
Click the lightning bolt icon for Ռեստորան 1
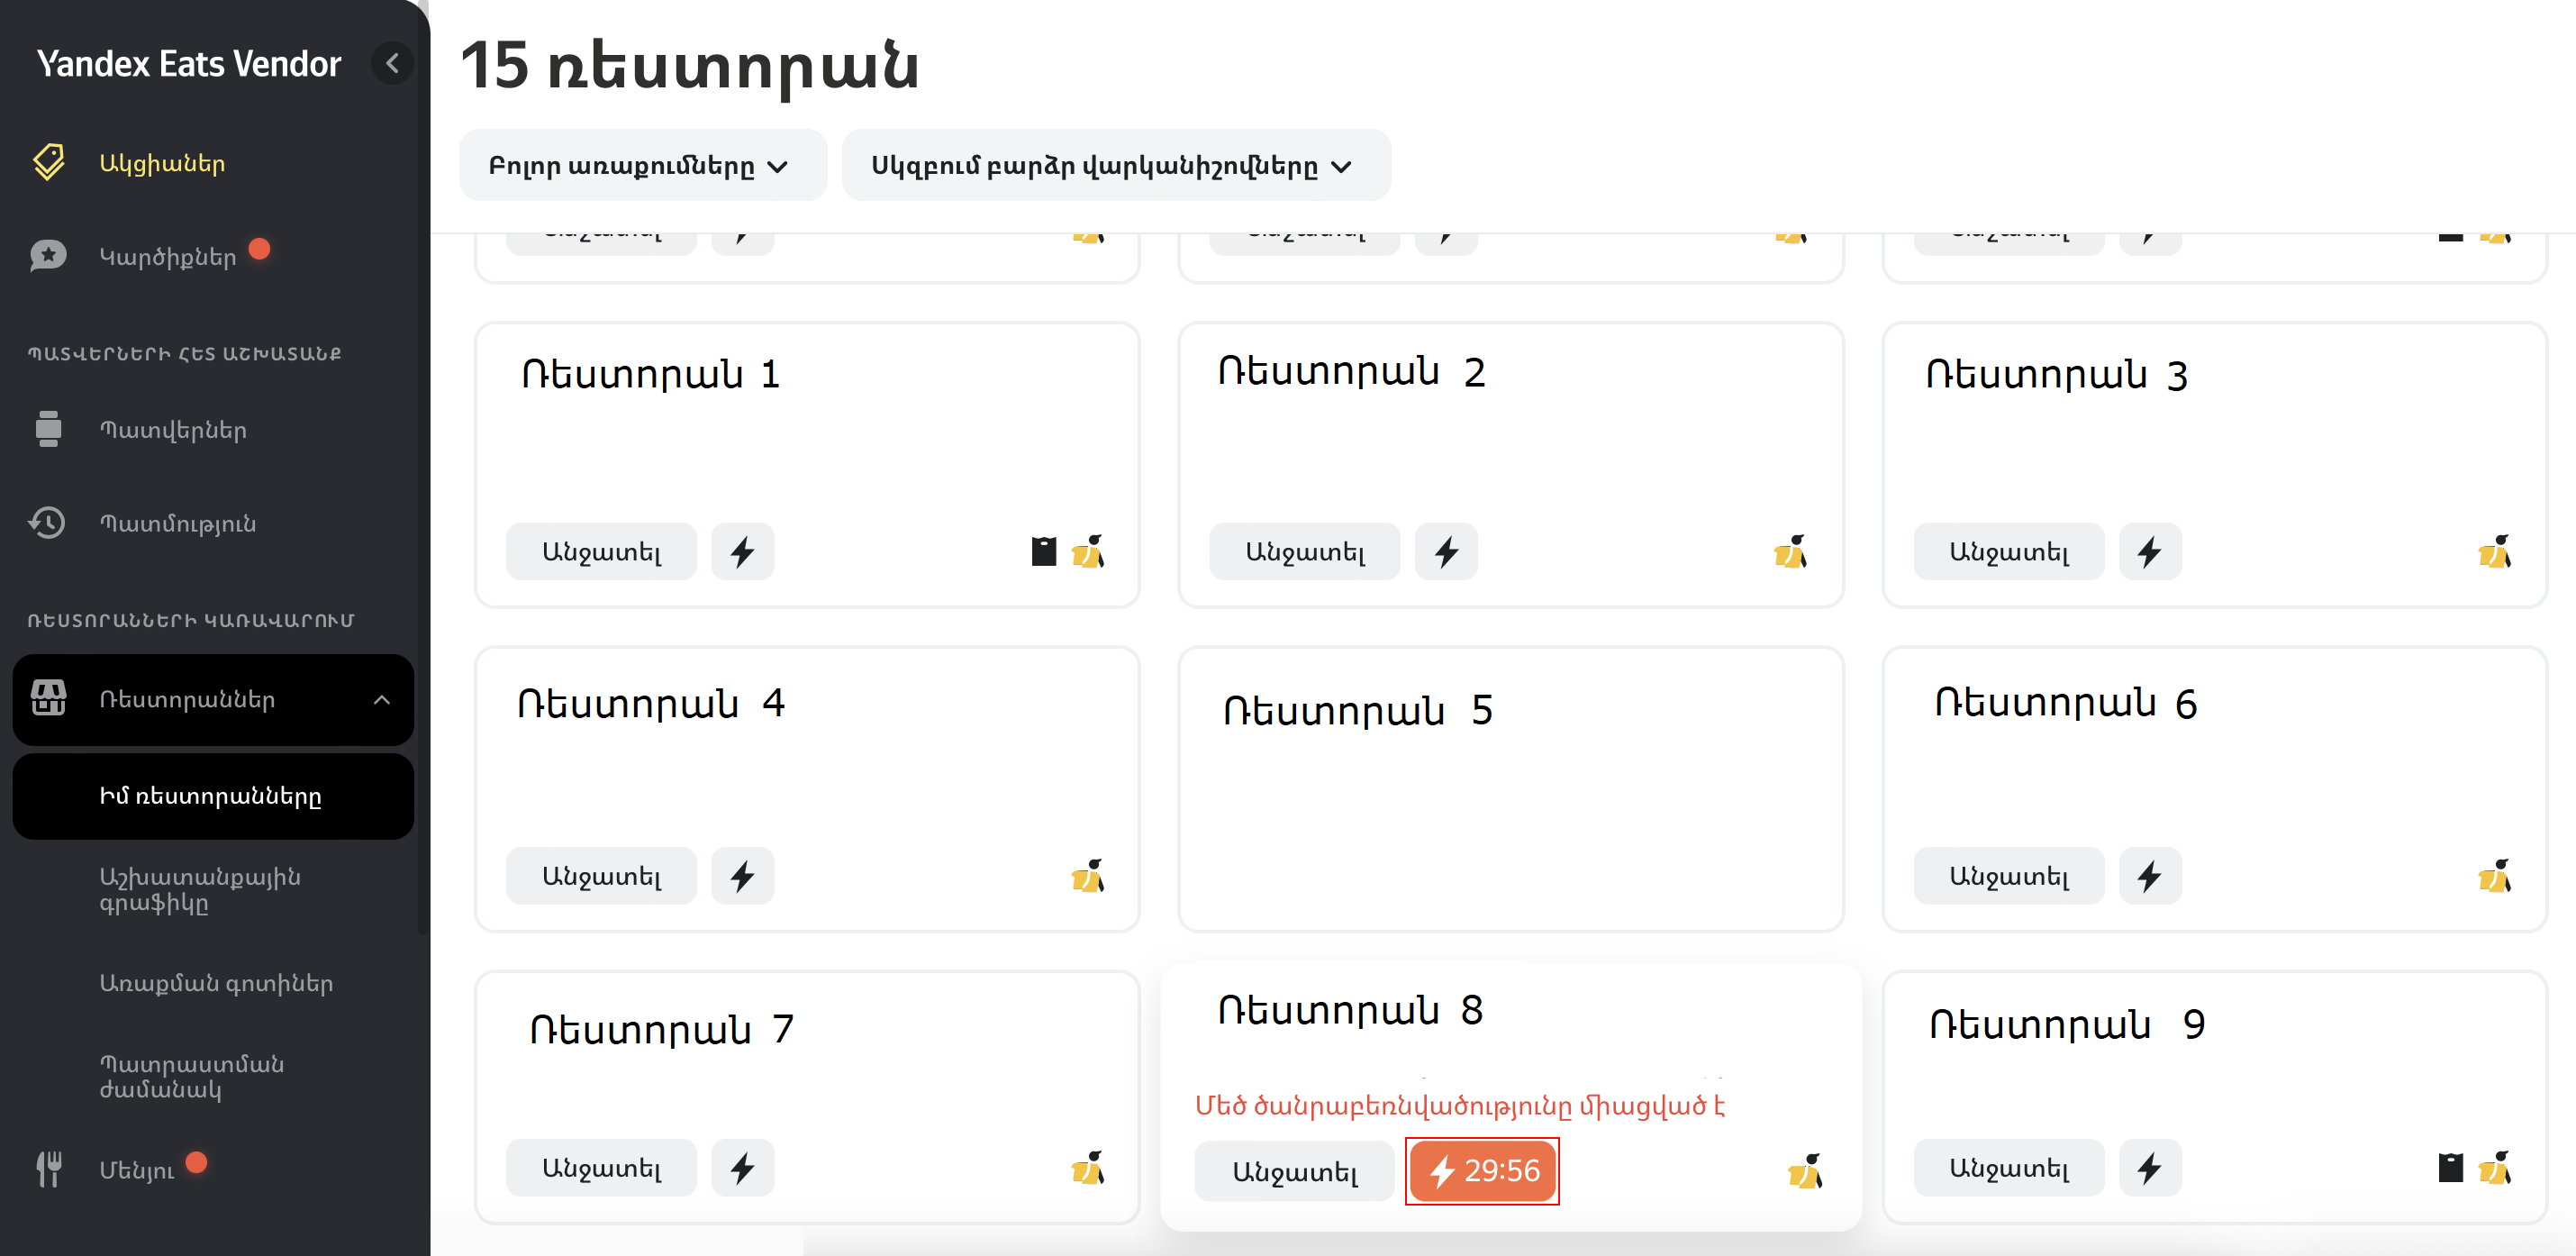click(x=742, y=551)
